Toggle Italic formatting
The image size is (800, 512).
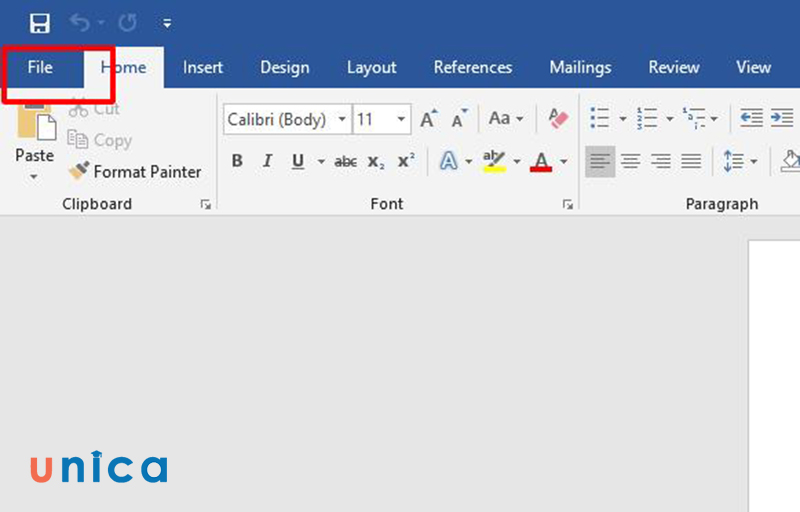[267, 161]
